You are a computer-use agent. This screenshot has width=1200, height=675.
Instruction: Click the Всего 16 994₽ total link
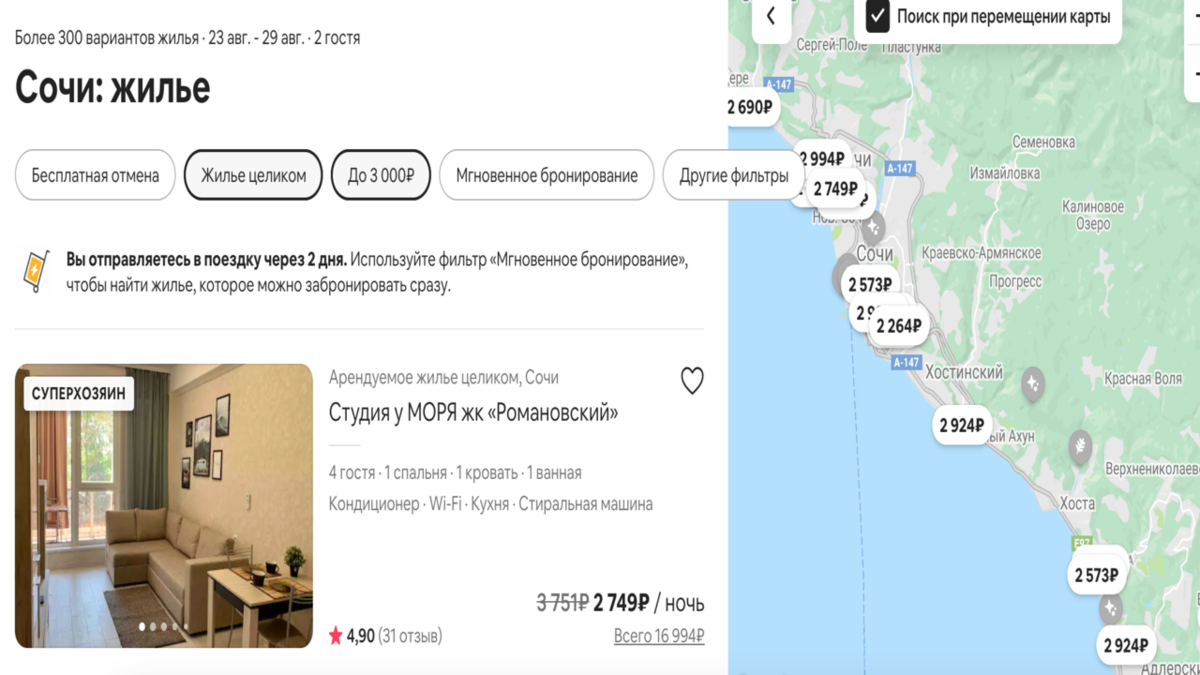[659, 636]
